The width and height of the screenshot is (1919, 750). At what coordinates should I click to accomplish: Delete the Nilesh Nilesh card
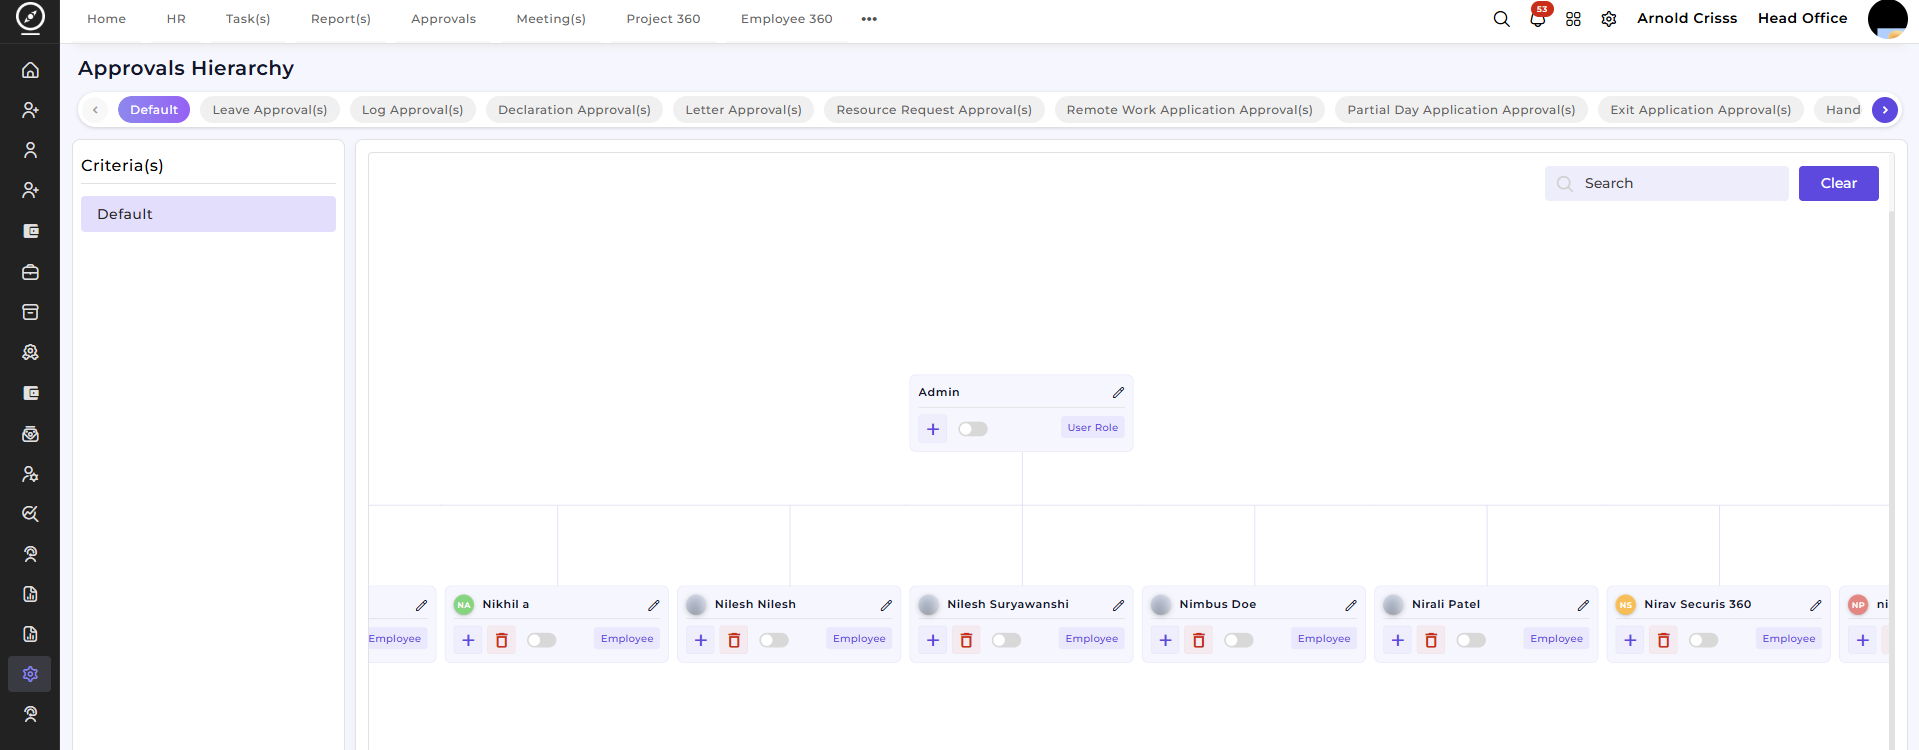(734, 640)
